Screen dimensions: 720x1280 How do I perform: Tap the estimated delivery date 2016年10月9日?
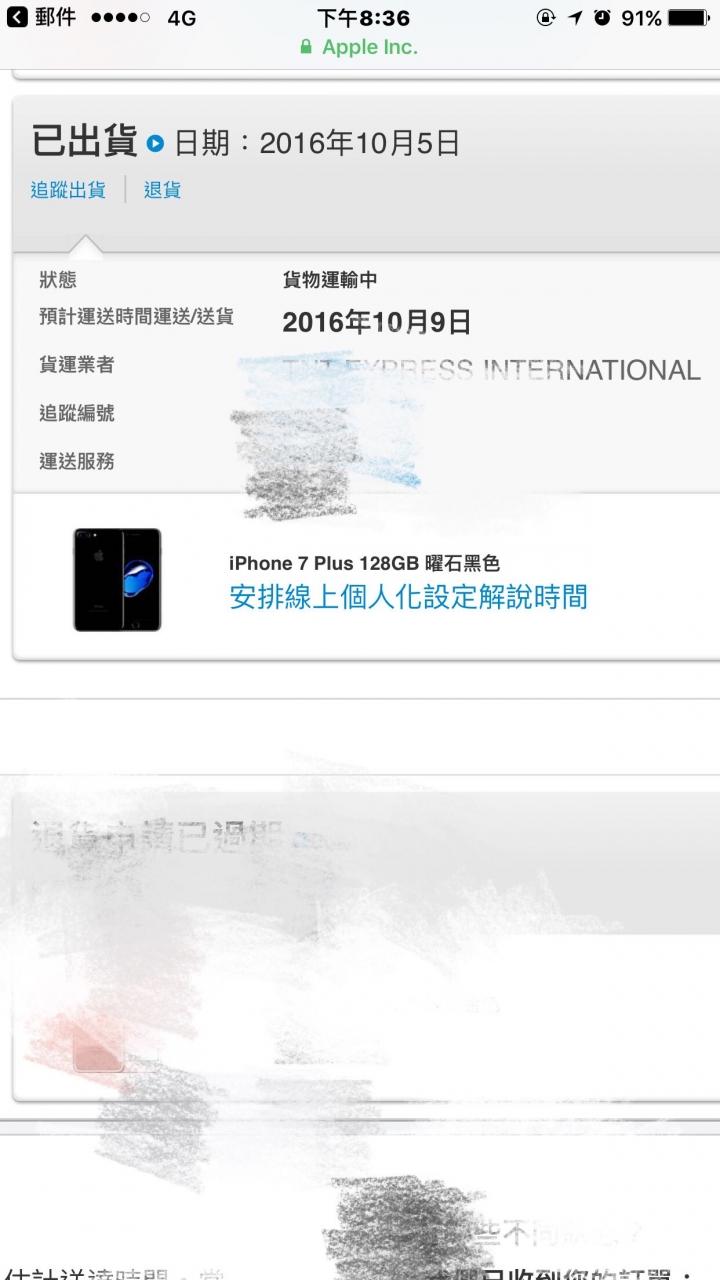[x=376, y=322]
